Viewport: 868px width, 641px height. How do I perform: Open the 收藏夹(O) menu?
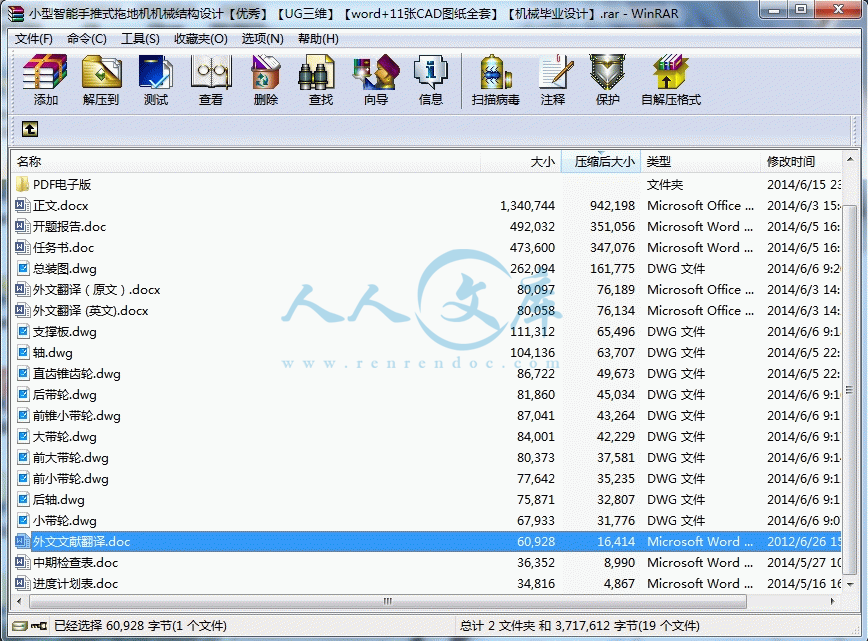(x=200, y=39)
